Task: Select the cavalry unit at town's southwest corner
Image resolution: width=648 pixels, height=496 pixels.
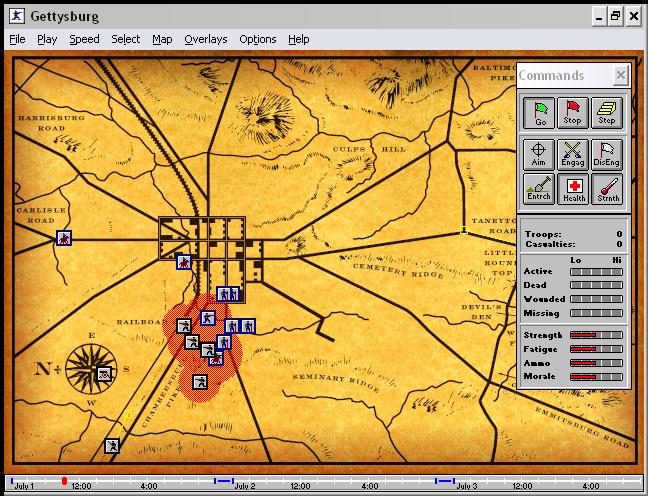Action: (x=184, y=262)
